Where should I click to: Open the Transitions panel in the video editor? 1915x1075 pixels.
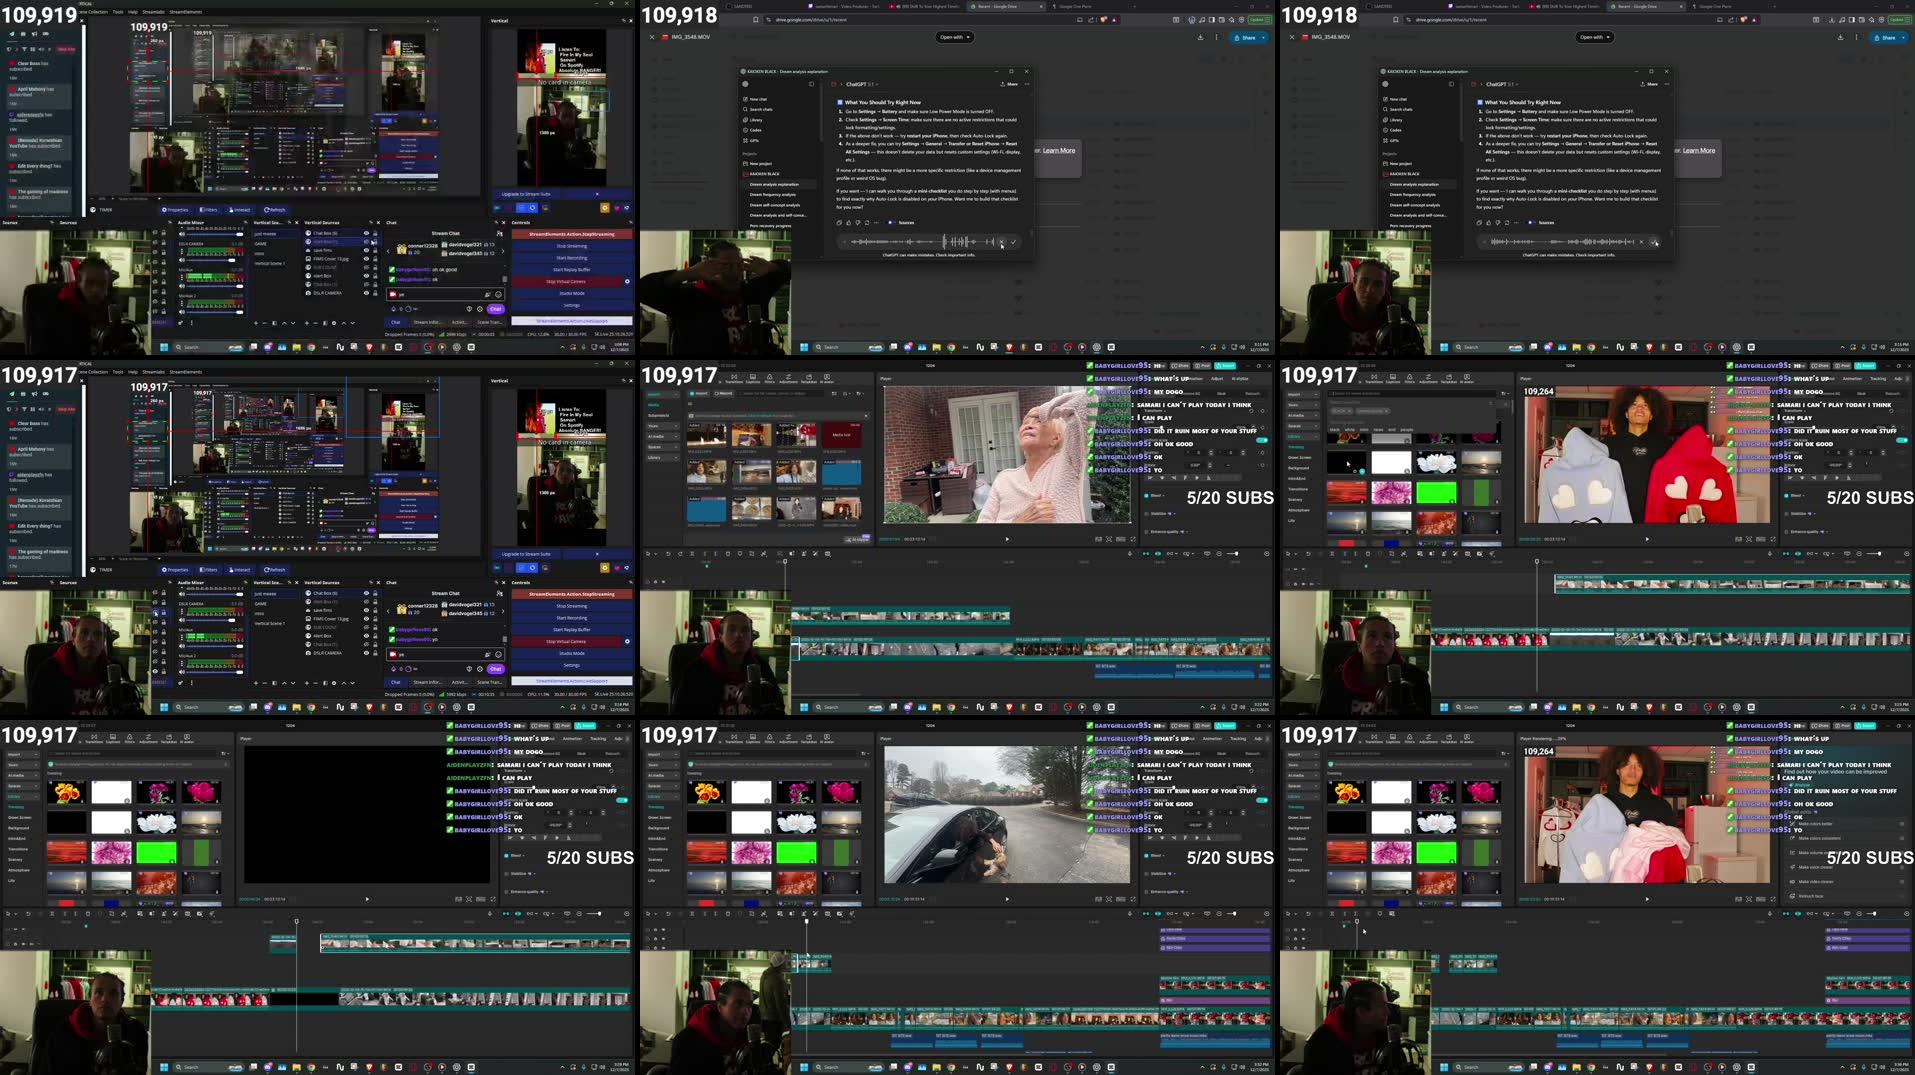click(735, 377)
